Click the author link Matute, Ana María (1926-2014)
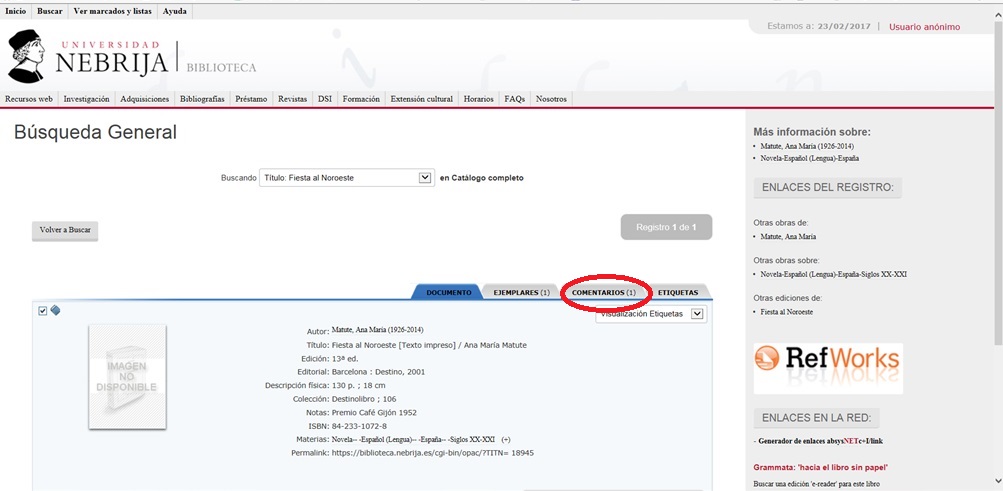 pos(377,330)
